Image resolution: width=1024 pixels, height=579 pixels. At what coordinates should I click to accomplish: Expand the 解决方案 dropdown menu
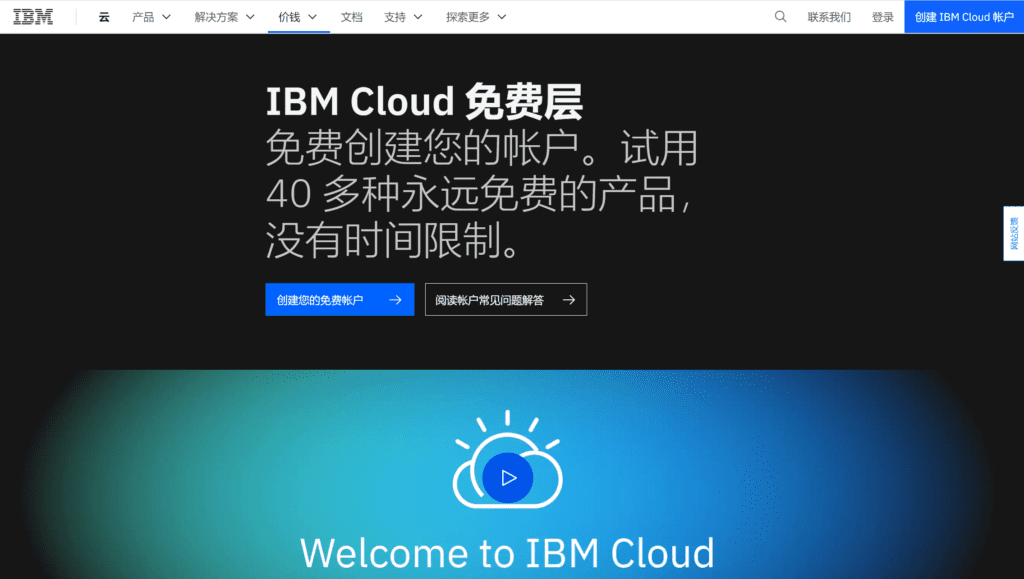click(x=225, y=17)
